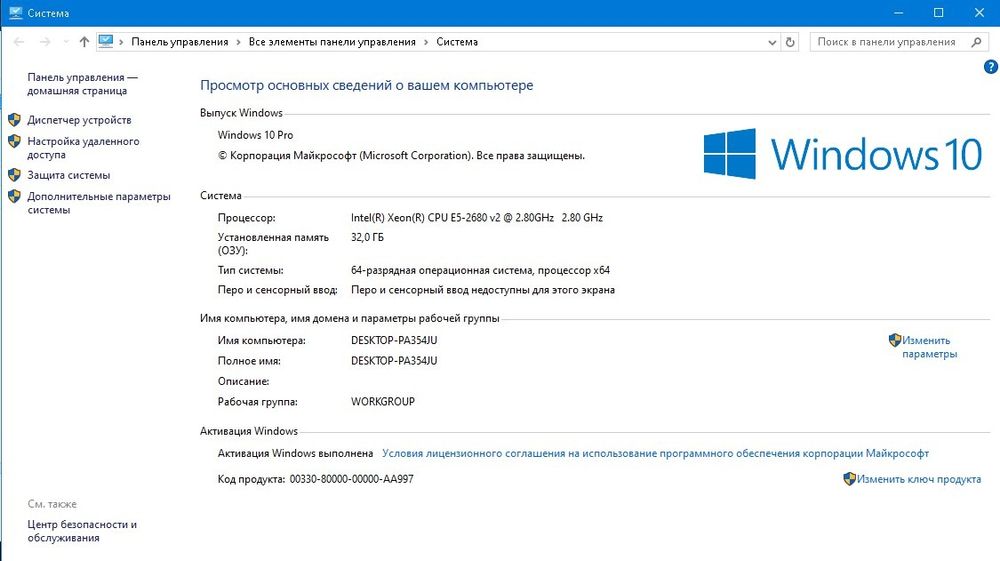Click shield icon beside Дополнительные параметры системы
Image resolution: width=1000 pixels, height=561 pixels.
[x=14, y=196]
